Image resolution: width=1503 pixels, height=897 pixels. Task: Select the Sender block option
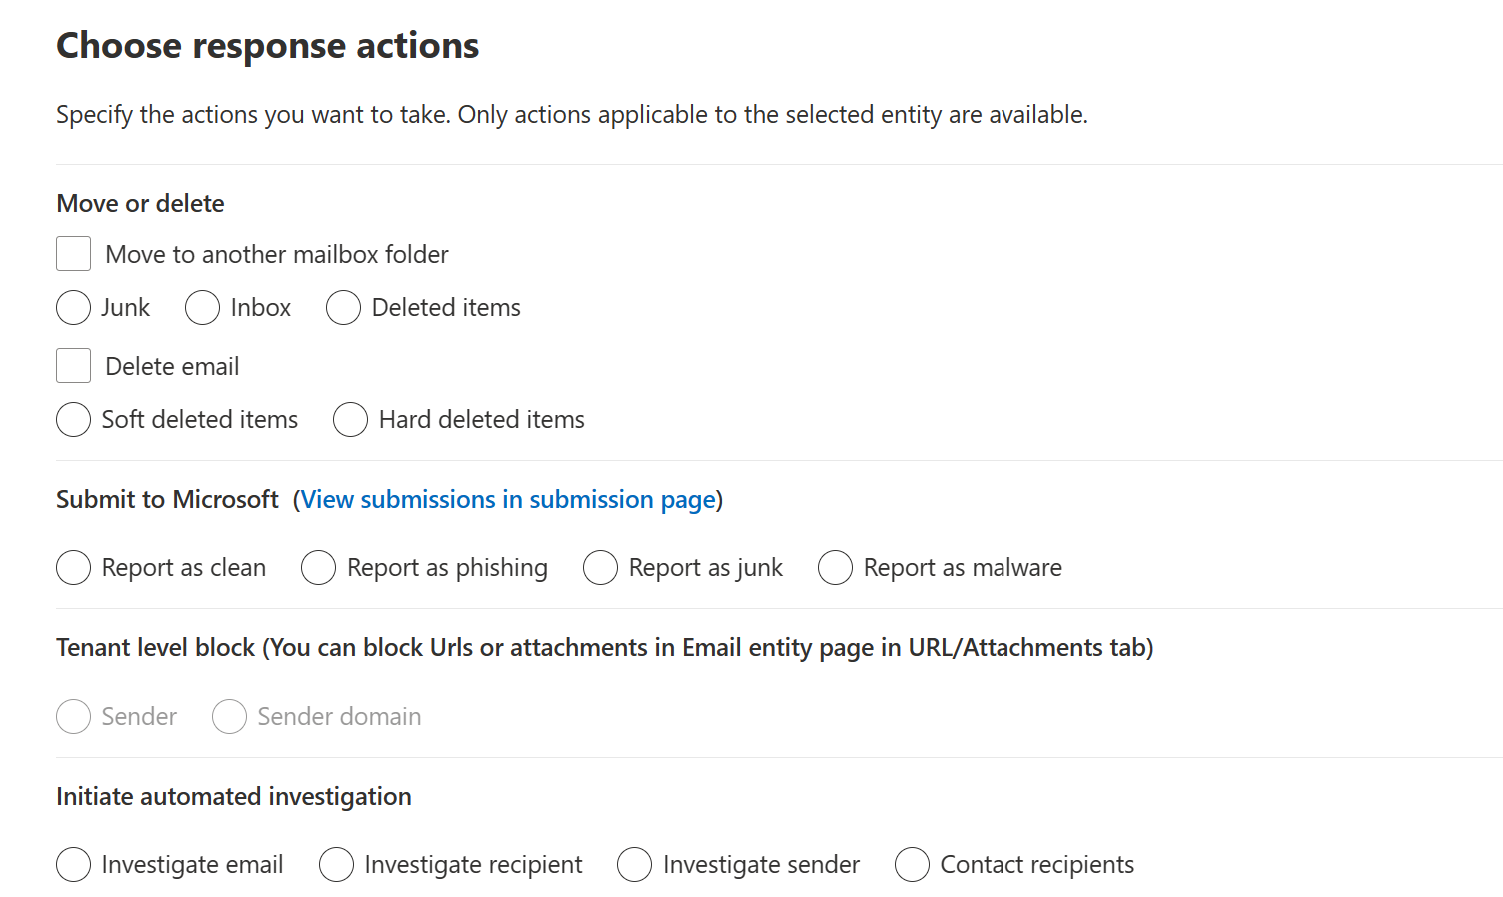click(74, 717)
